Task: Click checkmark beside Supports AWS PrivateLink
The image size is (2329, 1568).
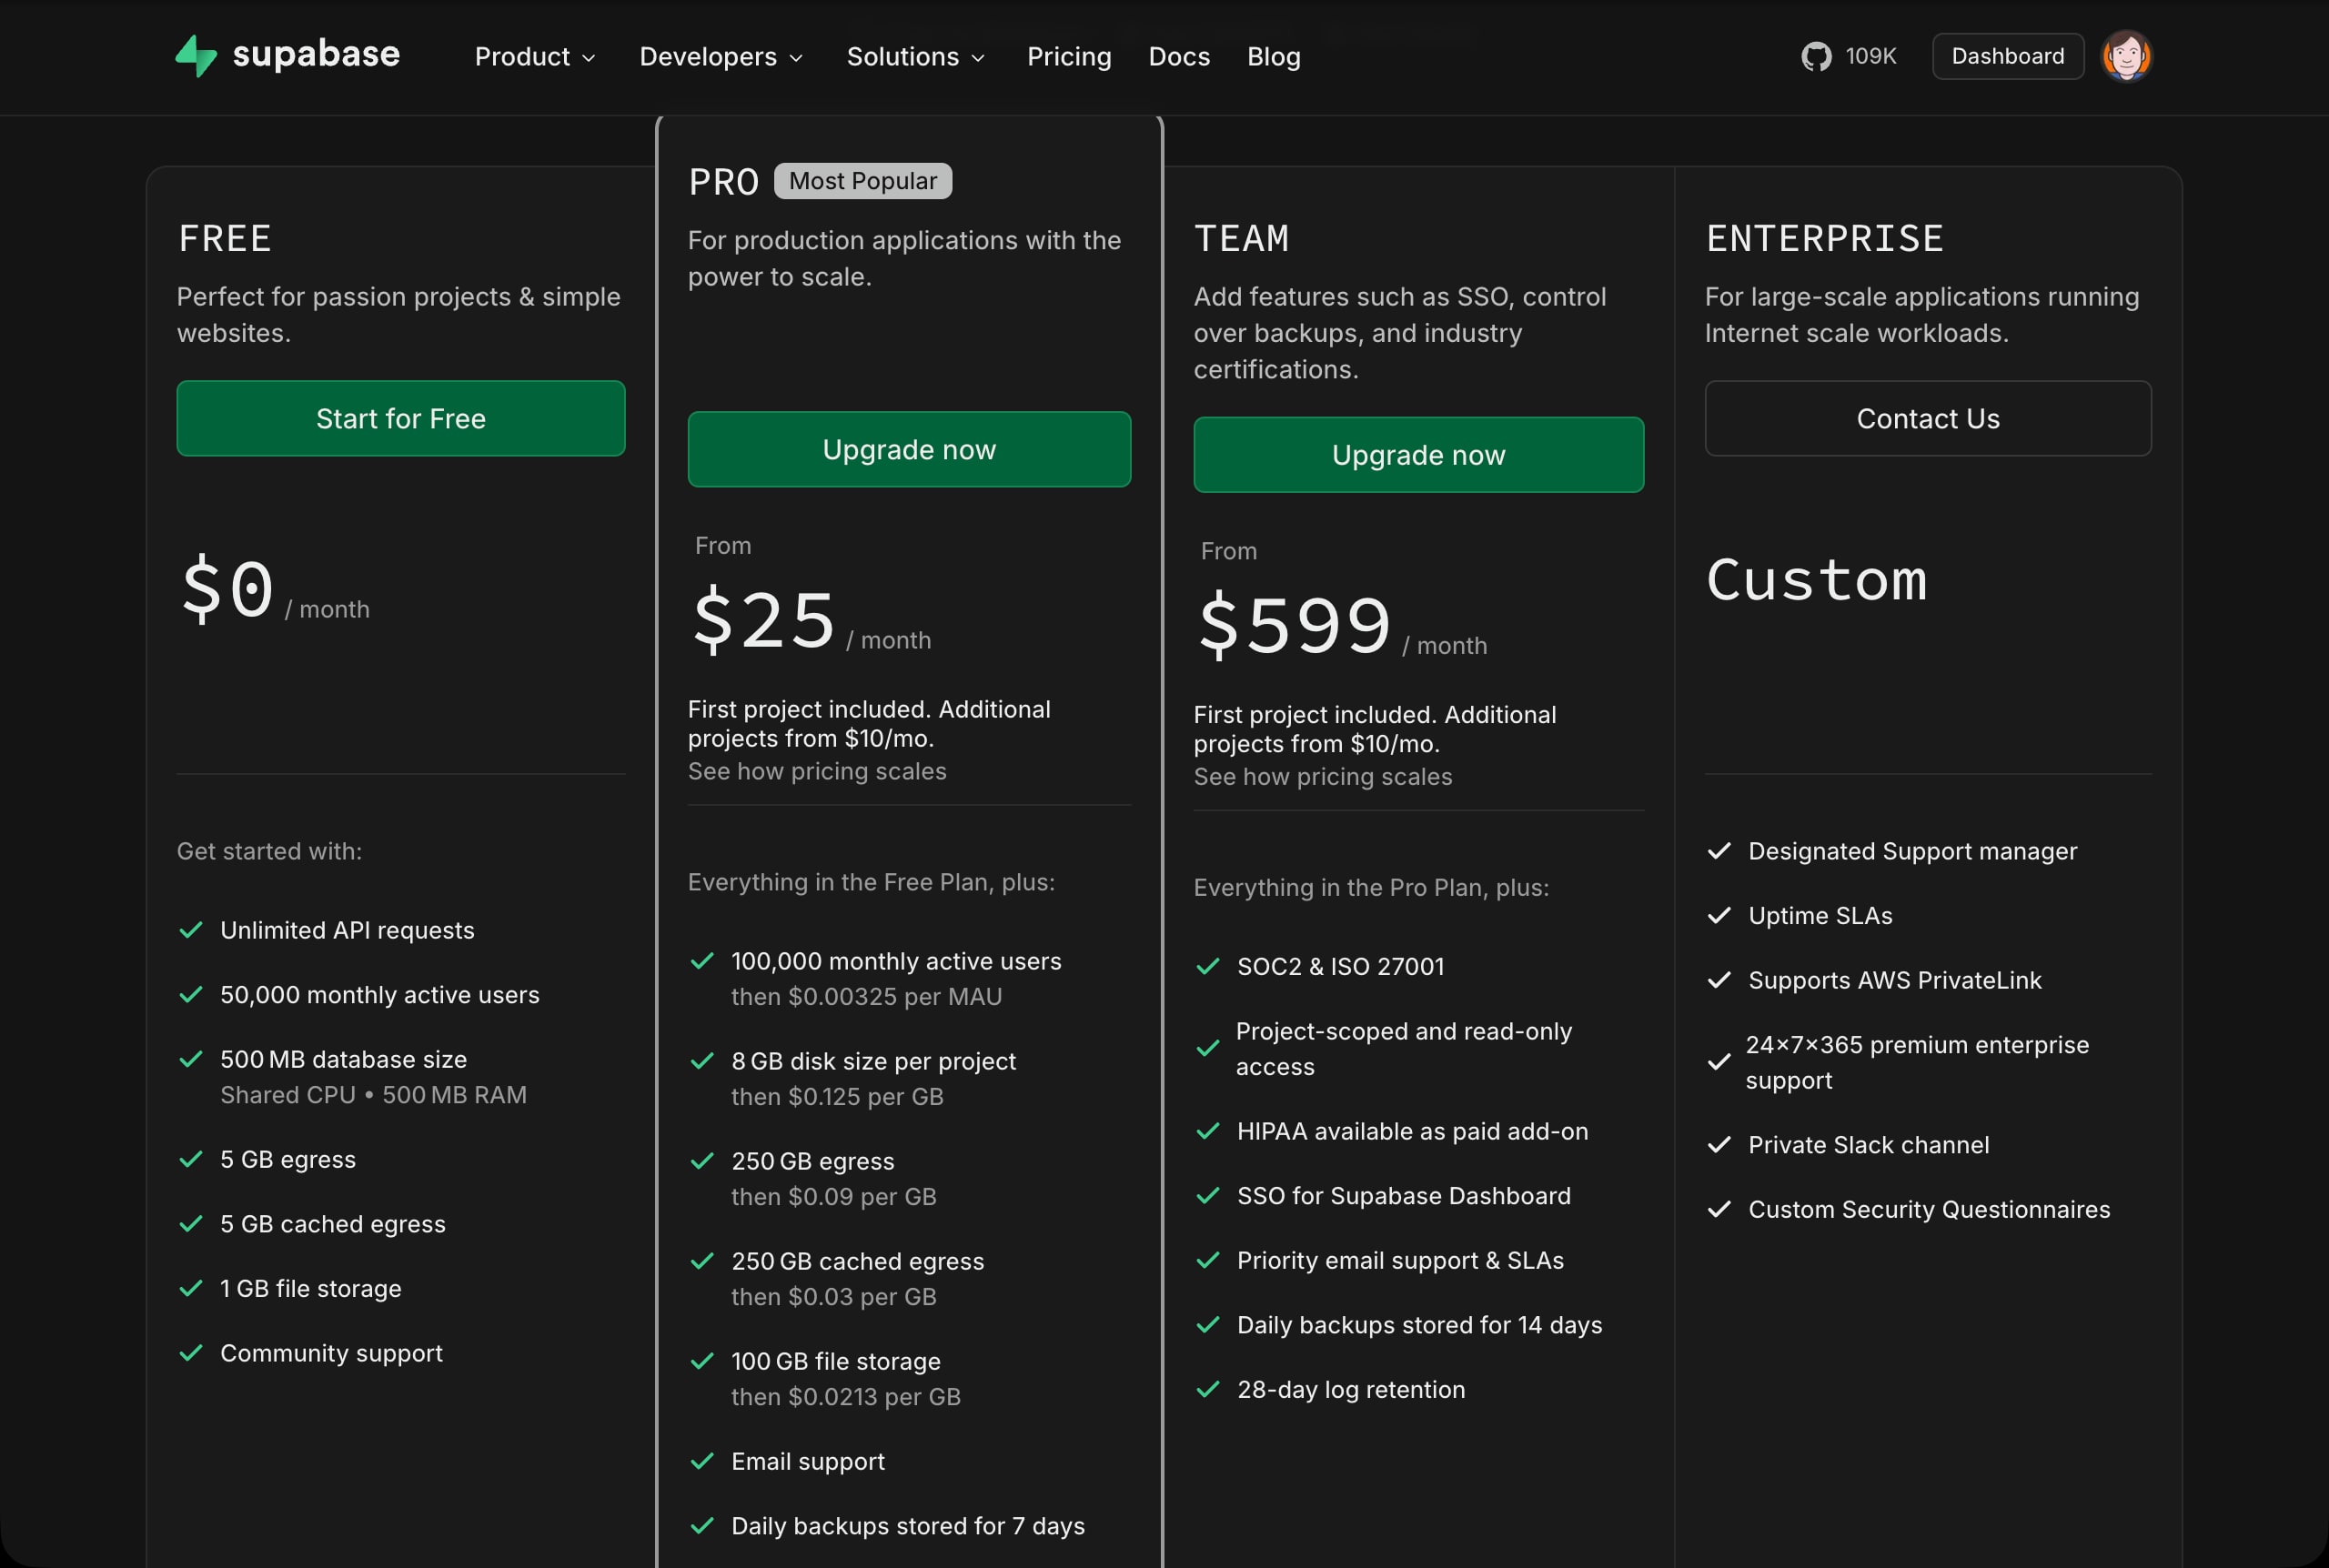Action: (x=1719, y=980)
